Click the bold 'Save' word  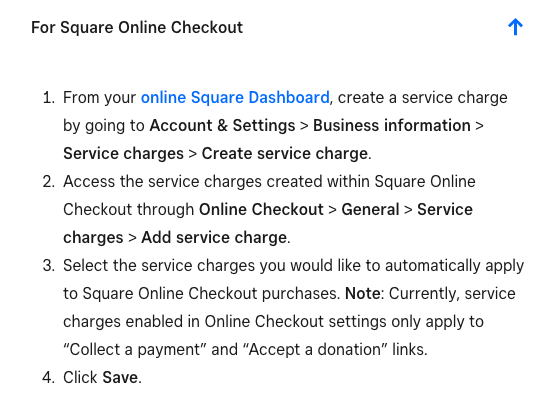pyautogui.click(x=120, y=377)
